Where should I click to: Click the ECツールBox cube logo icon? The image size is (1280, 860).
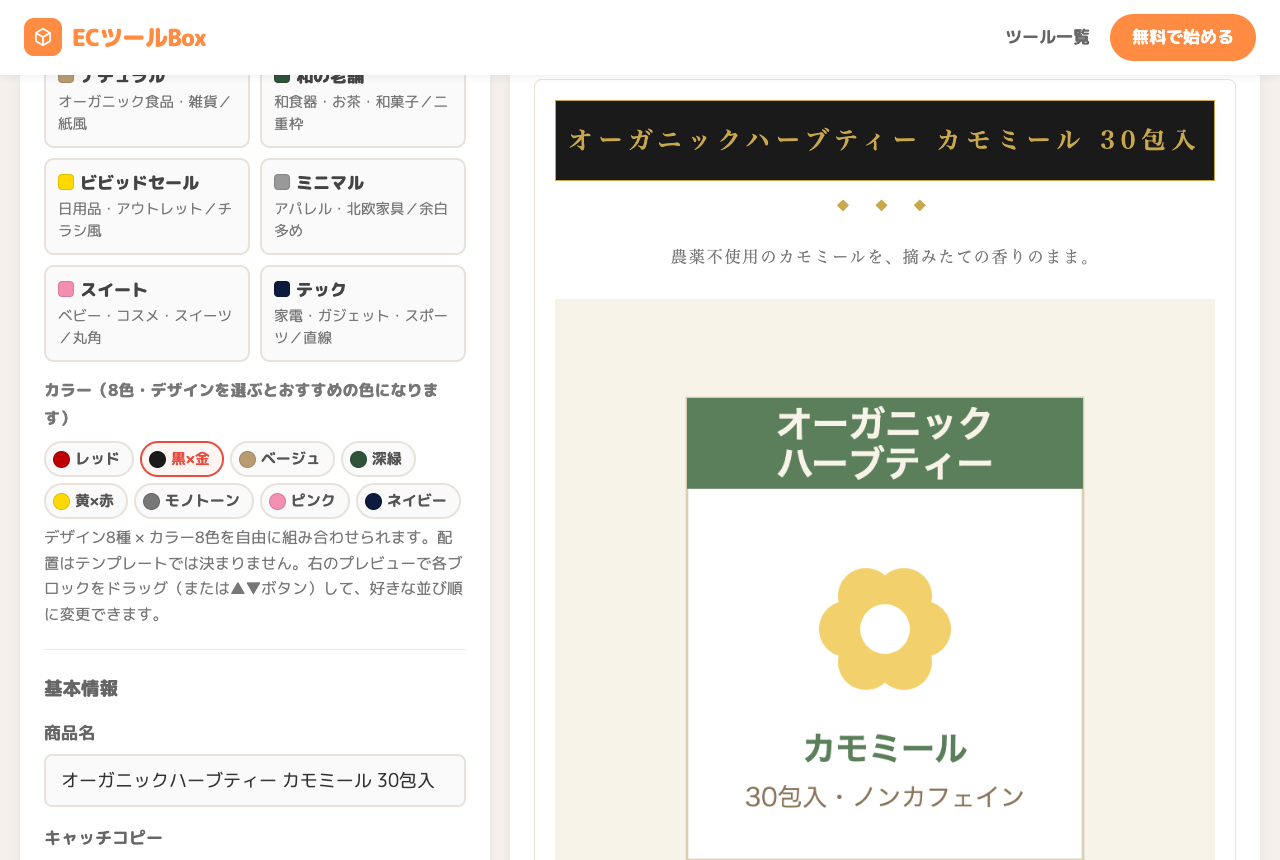tap(43, 37)
